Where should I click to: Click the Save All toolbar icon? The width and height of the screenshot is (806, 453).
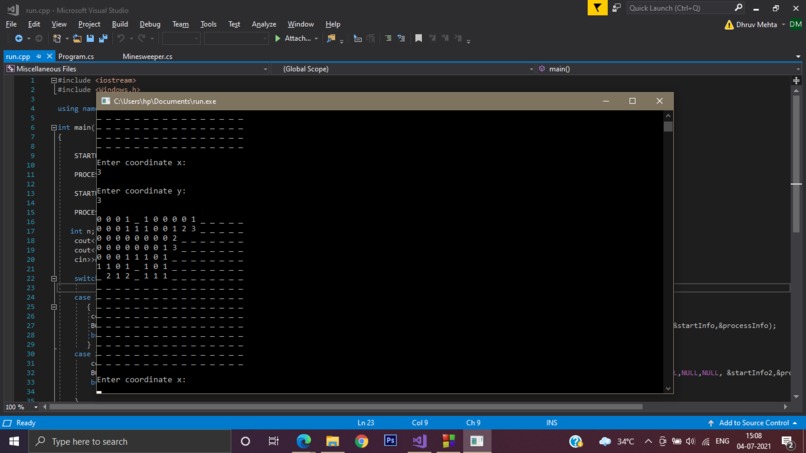click(x=103, y=39)
